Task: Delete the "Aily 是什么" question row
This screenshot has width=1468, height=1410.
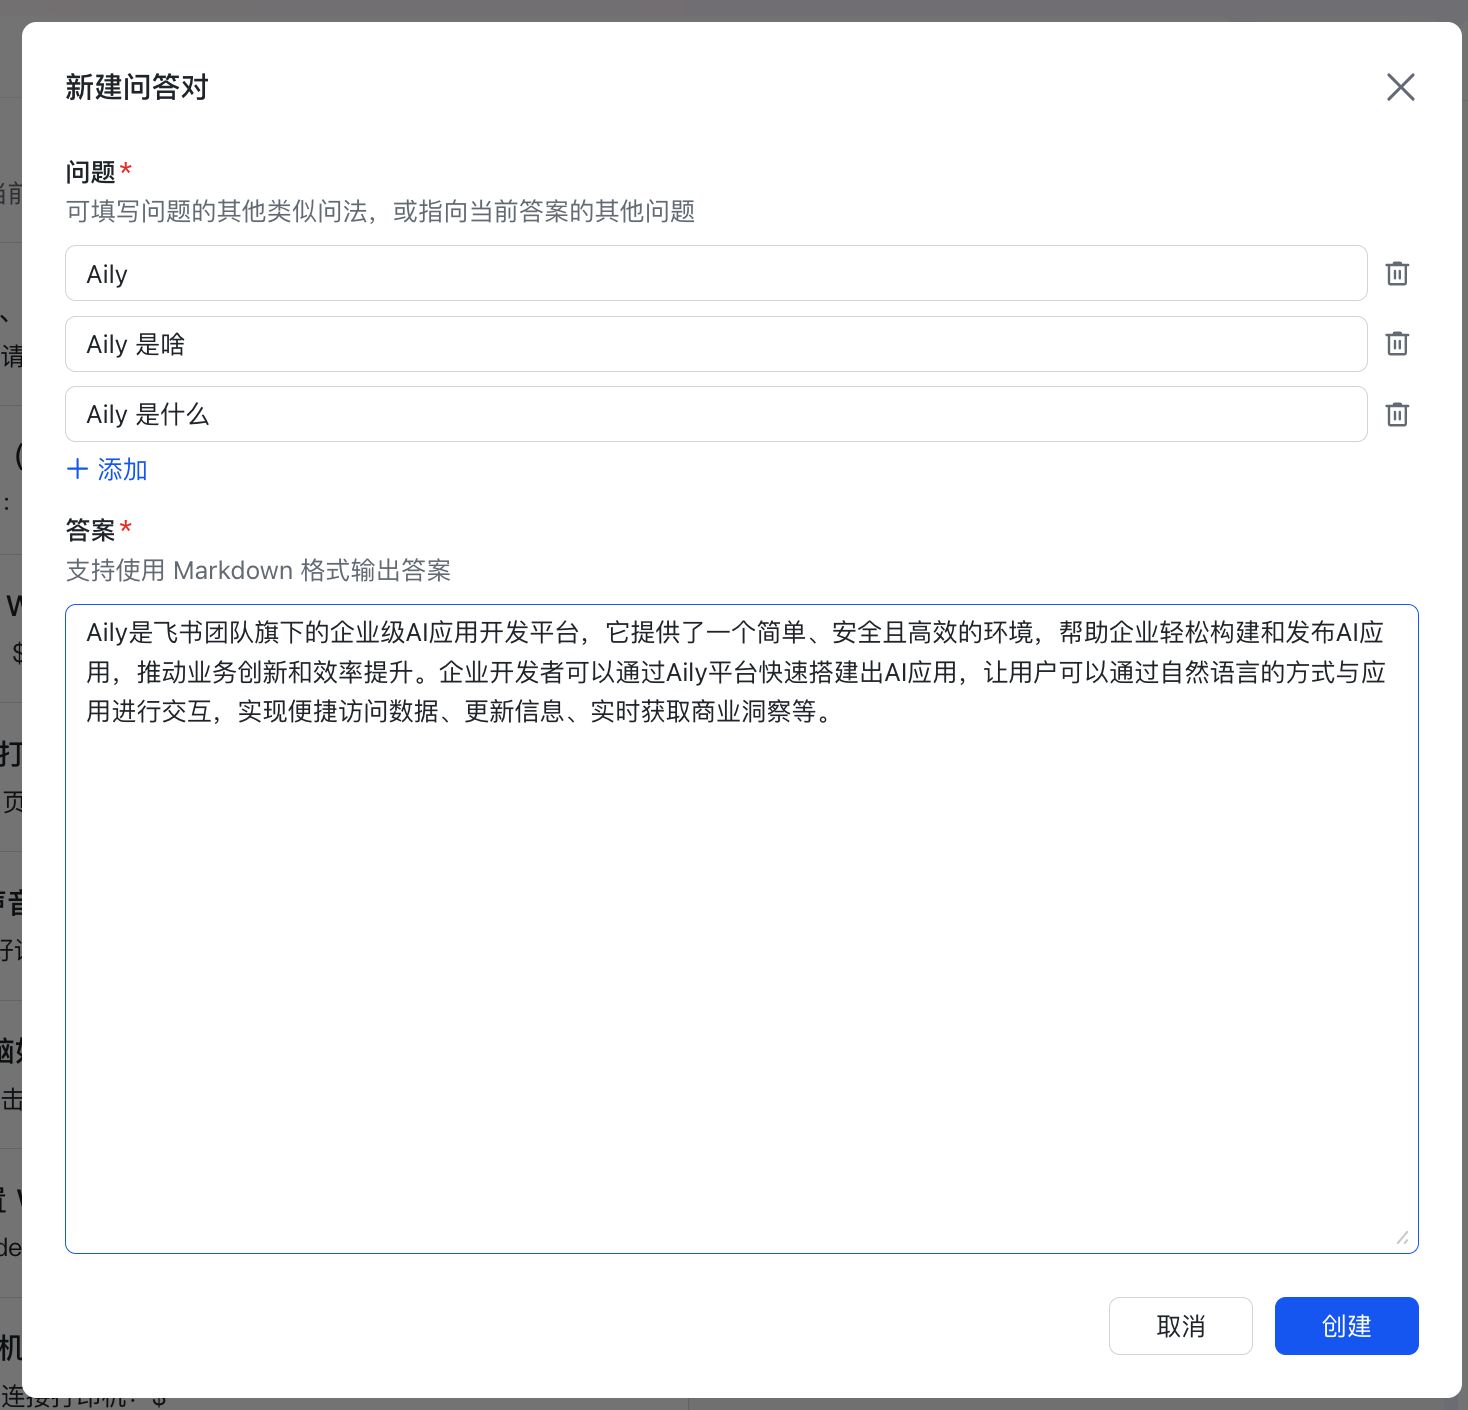Action: tap(1397, 414)
